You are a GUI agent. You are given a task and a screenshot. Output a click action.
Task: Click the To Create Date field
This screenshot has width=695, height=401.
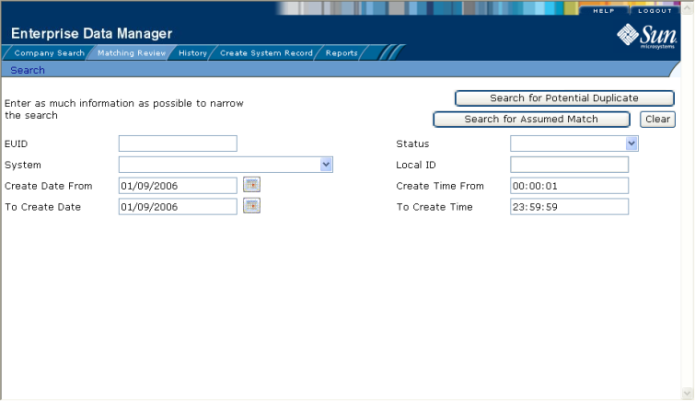click(x=178, y=206)
